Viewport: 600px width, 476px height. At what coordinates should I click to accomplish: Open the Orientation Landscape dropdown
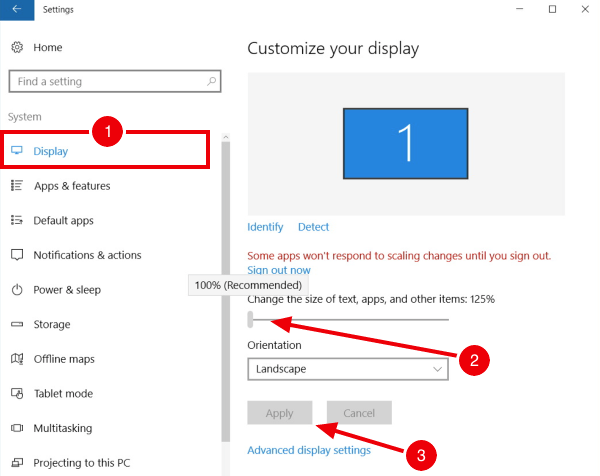(x=348, y=369)
